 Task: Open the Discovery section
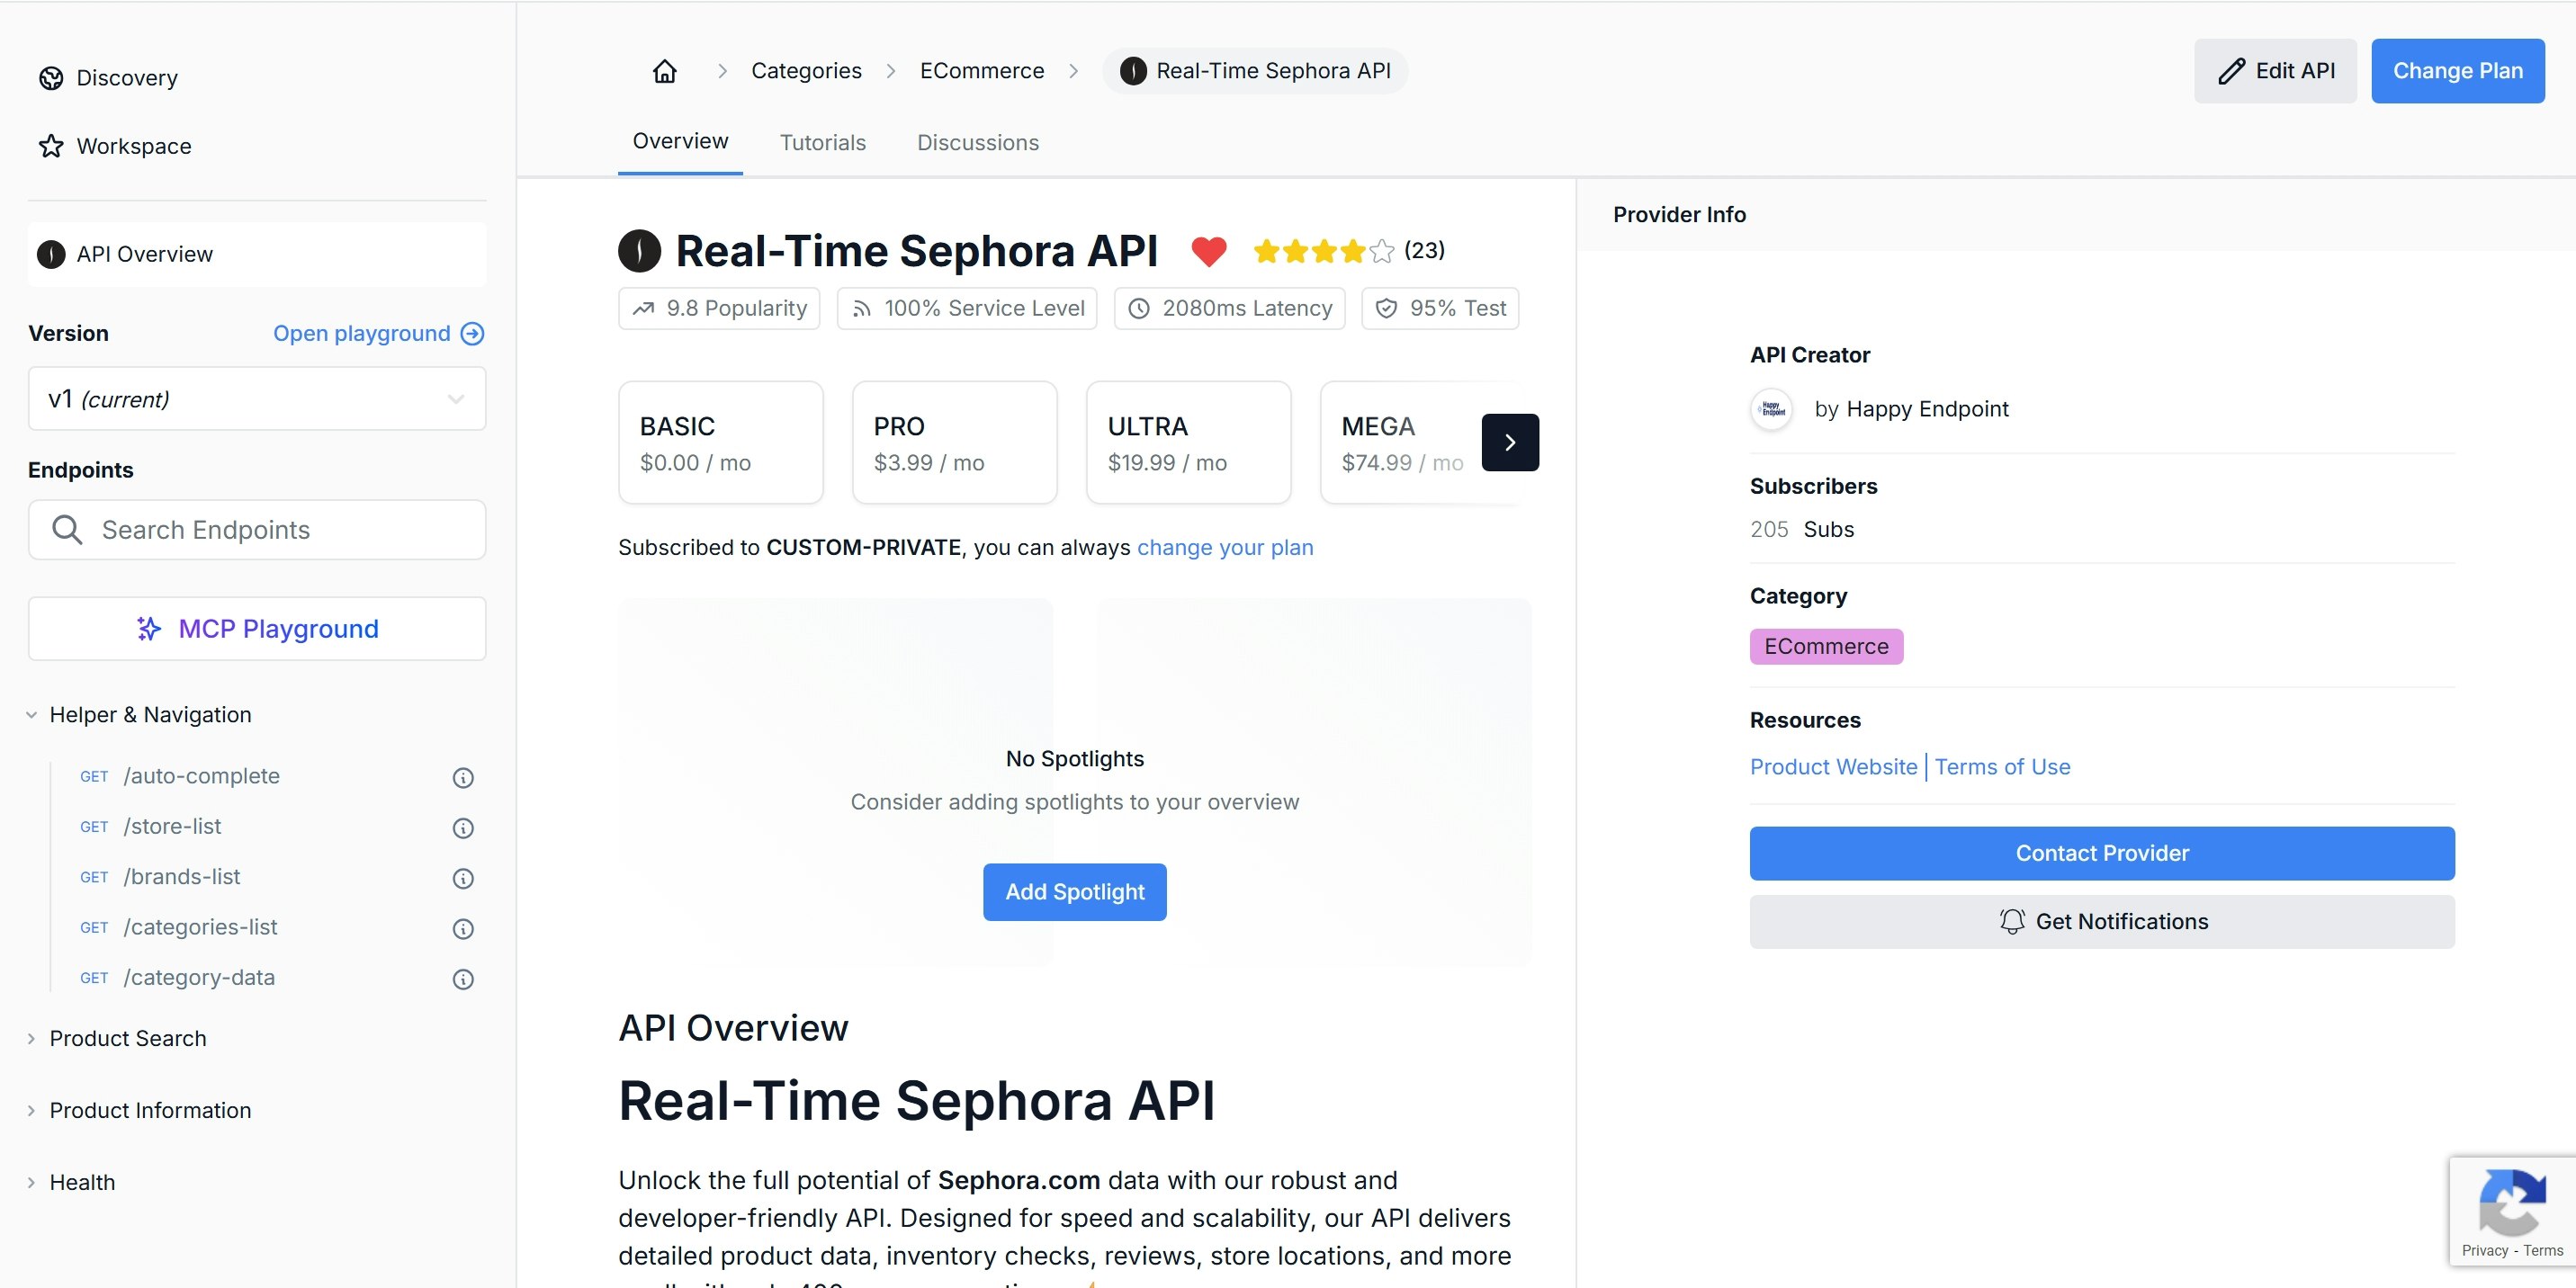point(125,77)
